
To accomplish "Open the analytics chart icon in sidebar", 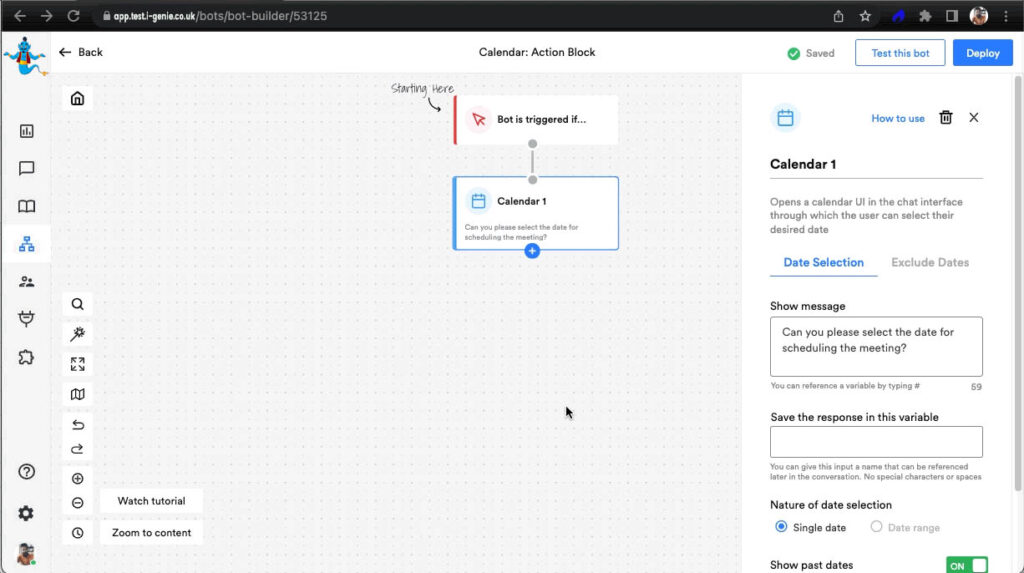I will (26, 131).
